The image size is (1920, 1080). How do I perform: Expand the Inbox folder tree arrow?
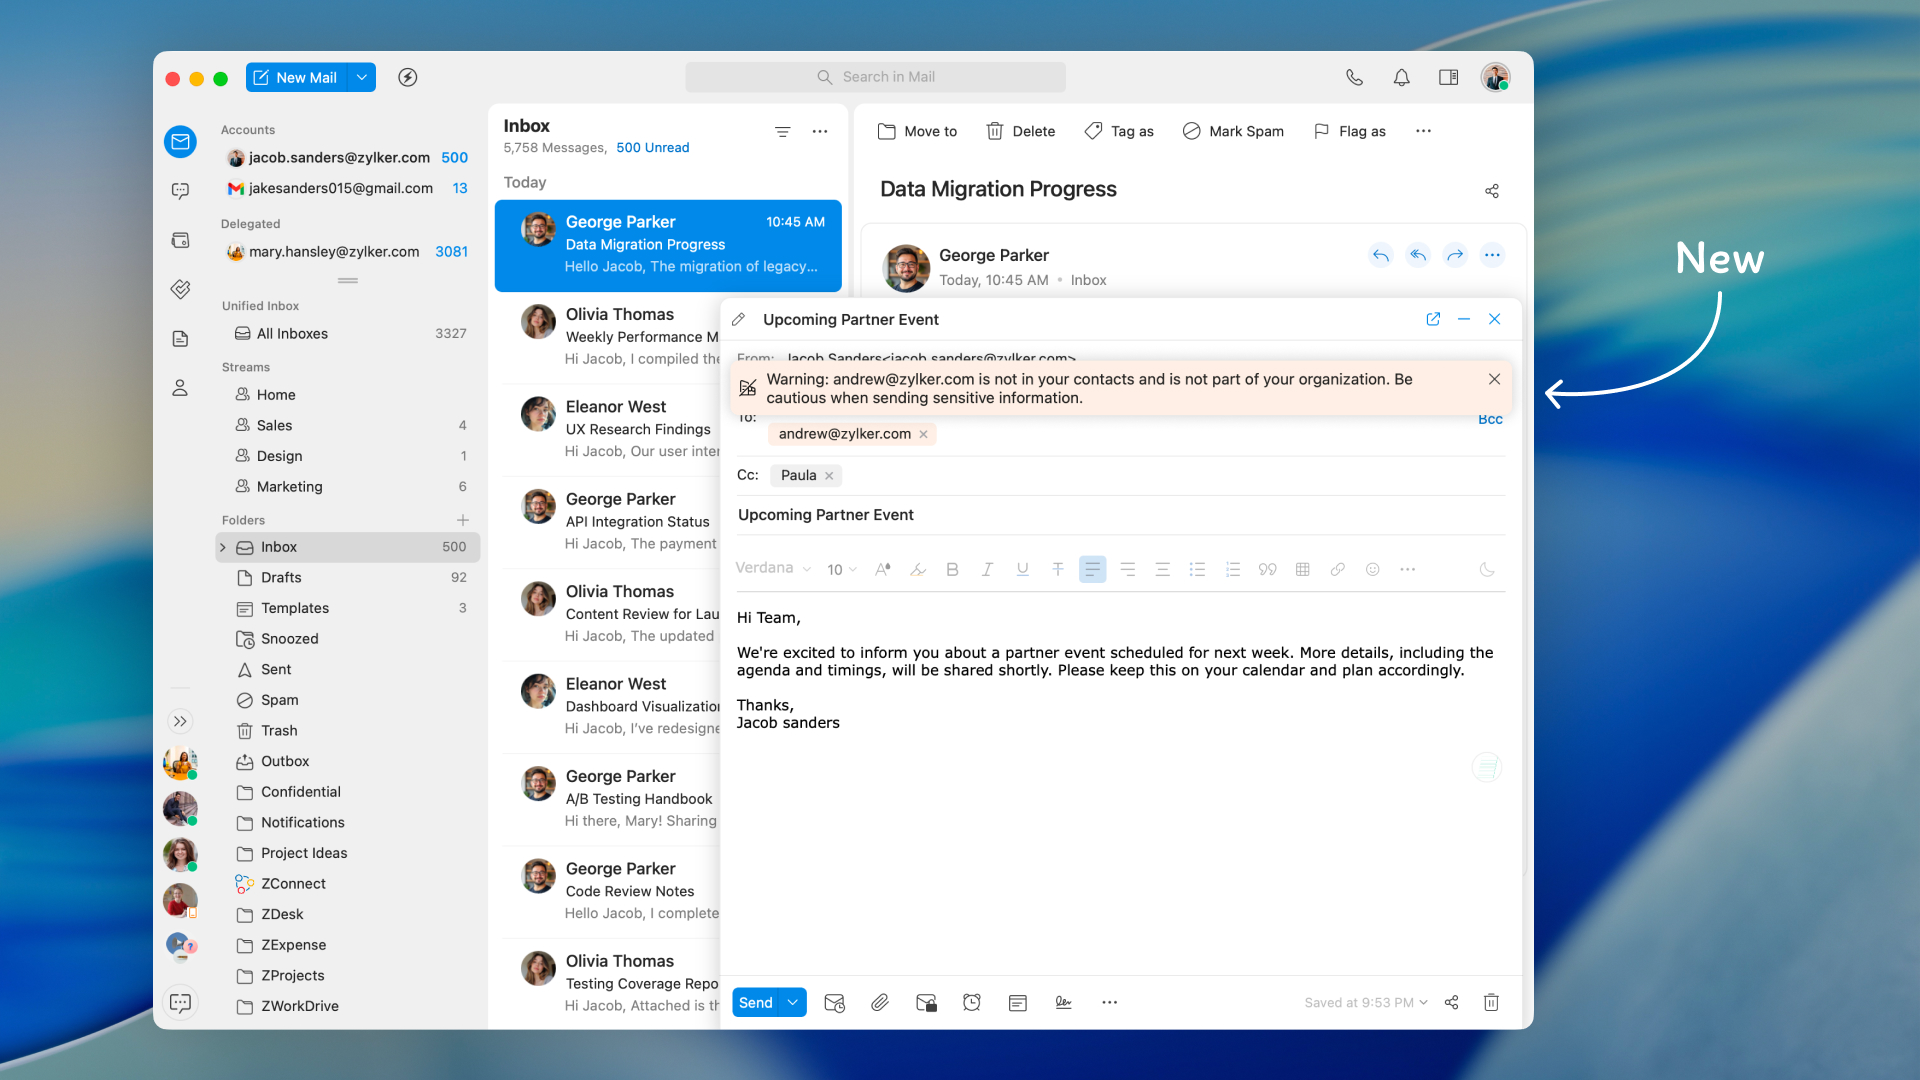click(x=223, y=547)
